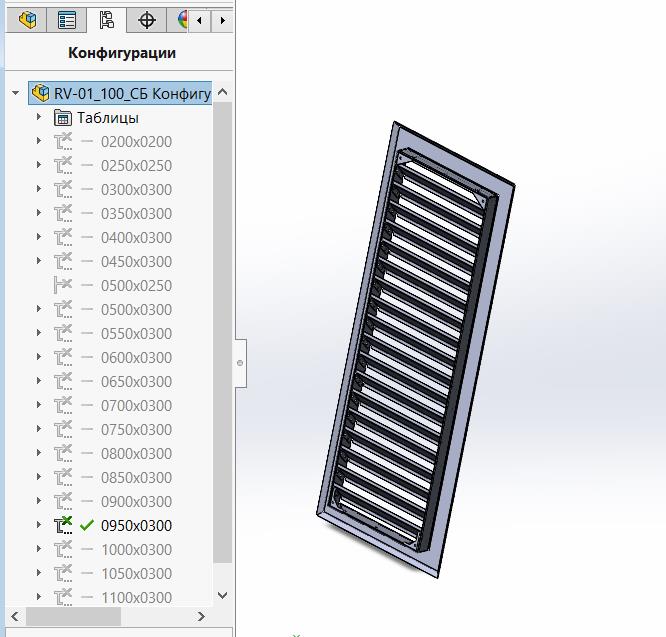The image size is (666, 637).
Task: Select the 0900x0300 configuration name
Action: [x=136, y=502]
